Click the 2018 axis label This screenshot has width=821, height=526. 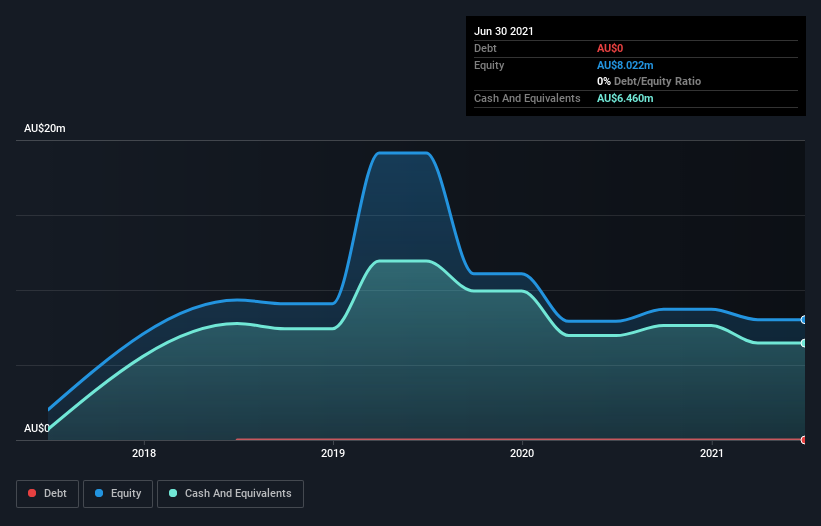tap(144, 453)
